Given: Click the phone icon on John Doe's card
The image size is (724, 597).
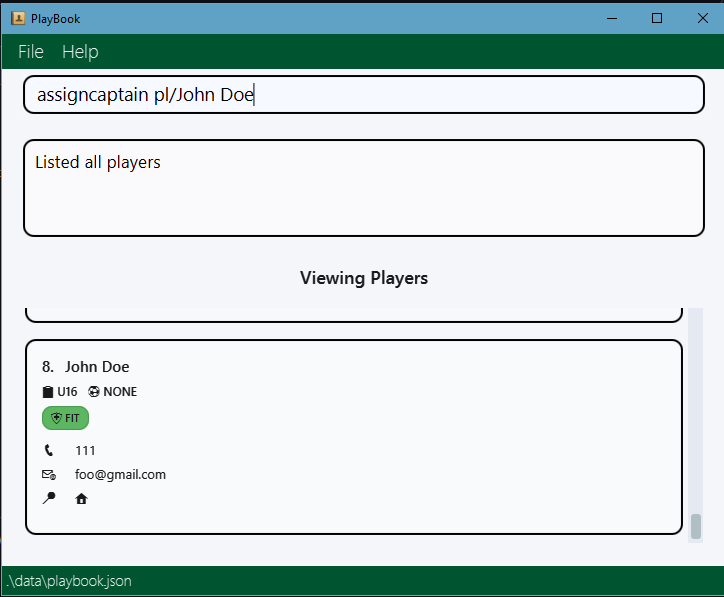Looking at the screenshot, I should point(49,450).
